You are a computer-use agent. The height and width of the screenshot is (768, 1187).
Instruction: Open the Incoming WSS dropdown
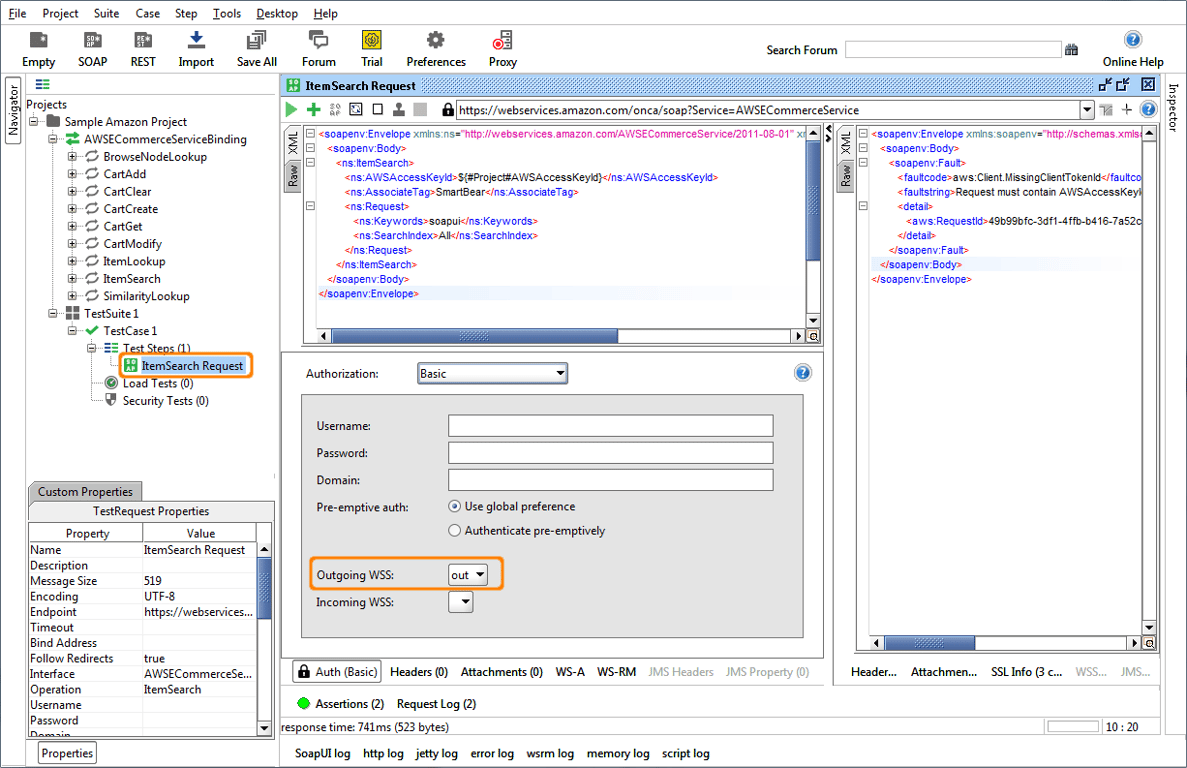(461, 603)
